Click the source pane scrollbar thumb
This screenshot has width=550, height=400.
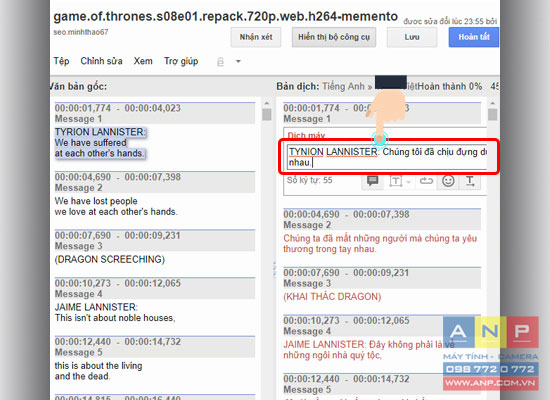267,114
